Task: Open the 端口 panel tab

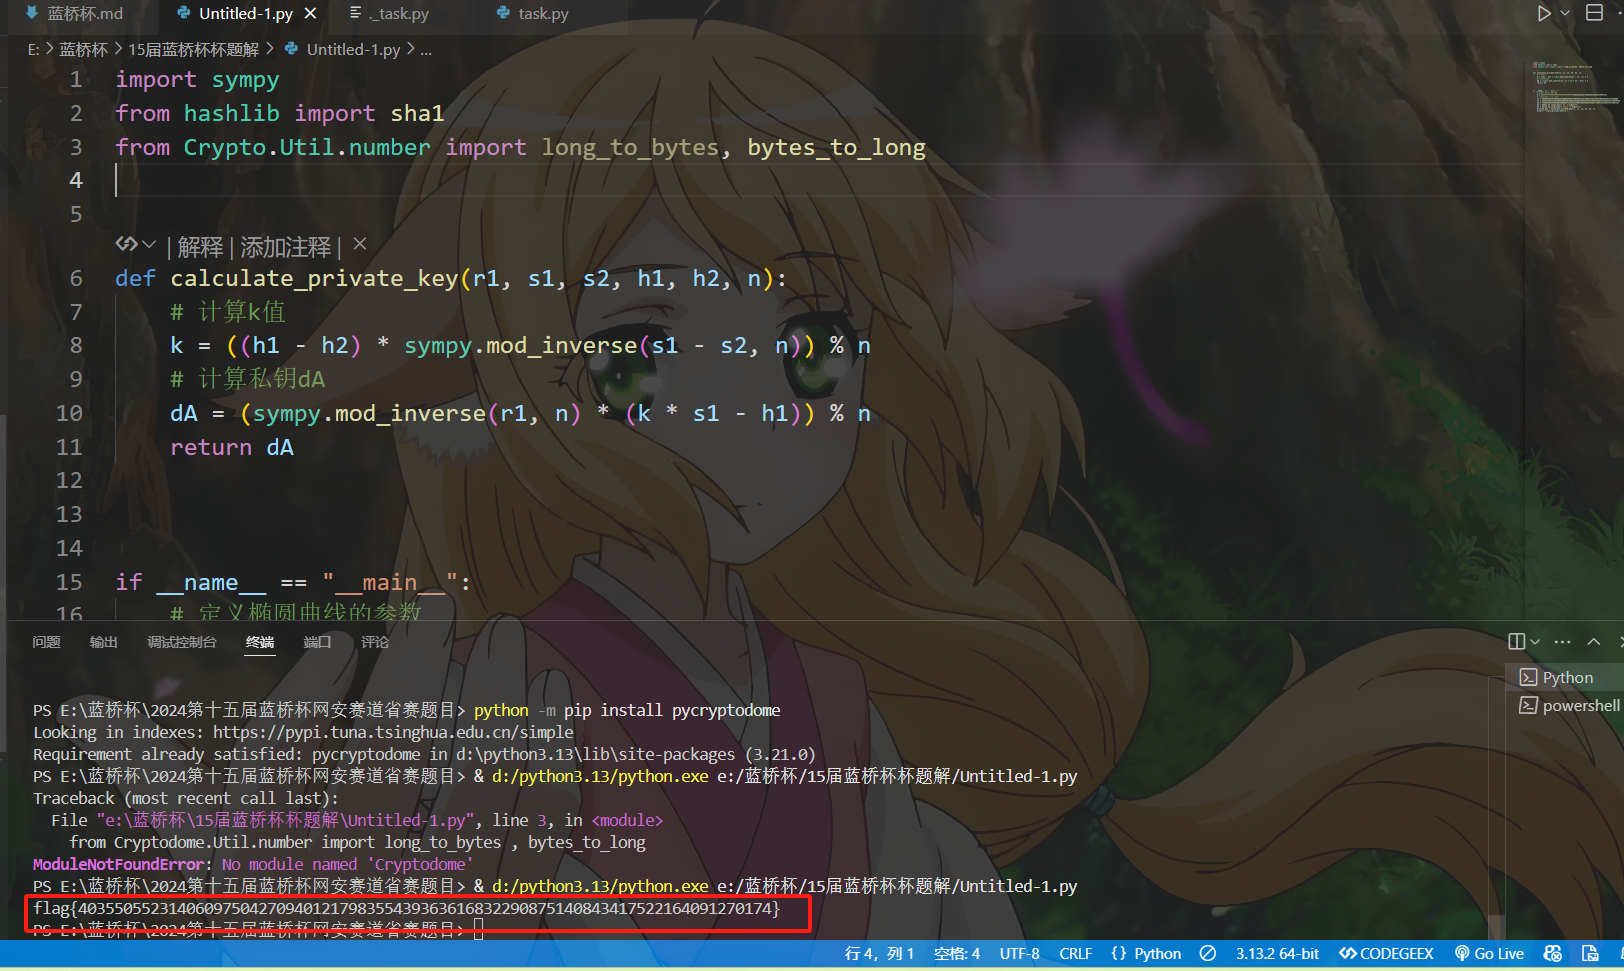Action: click(x=317, y=642)
